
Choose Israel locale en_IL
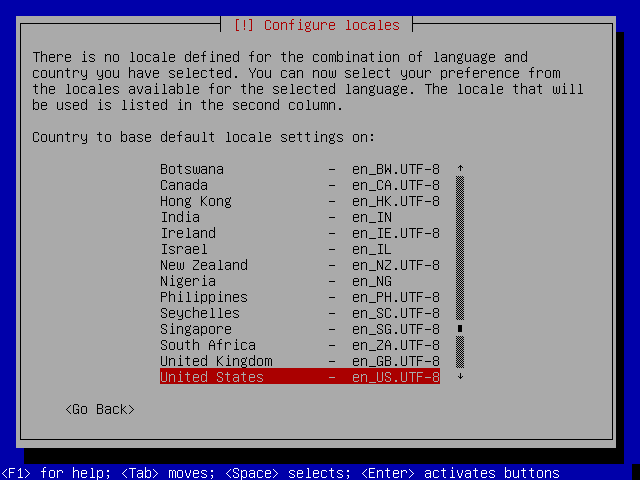(299, 249)
